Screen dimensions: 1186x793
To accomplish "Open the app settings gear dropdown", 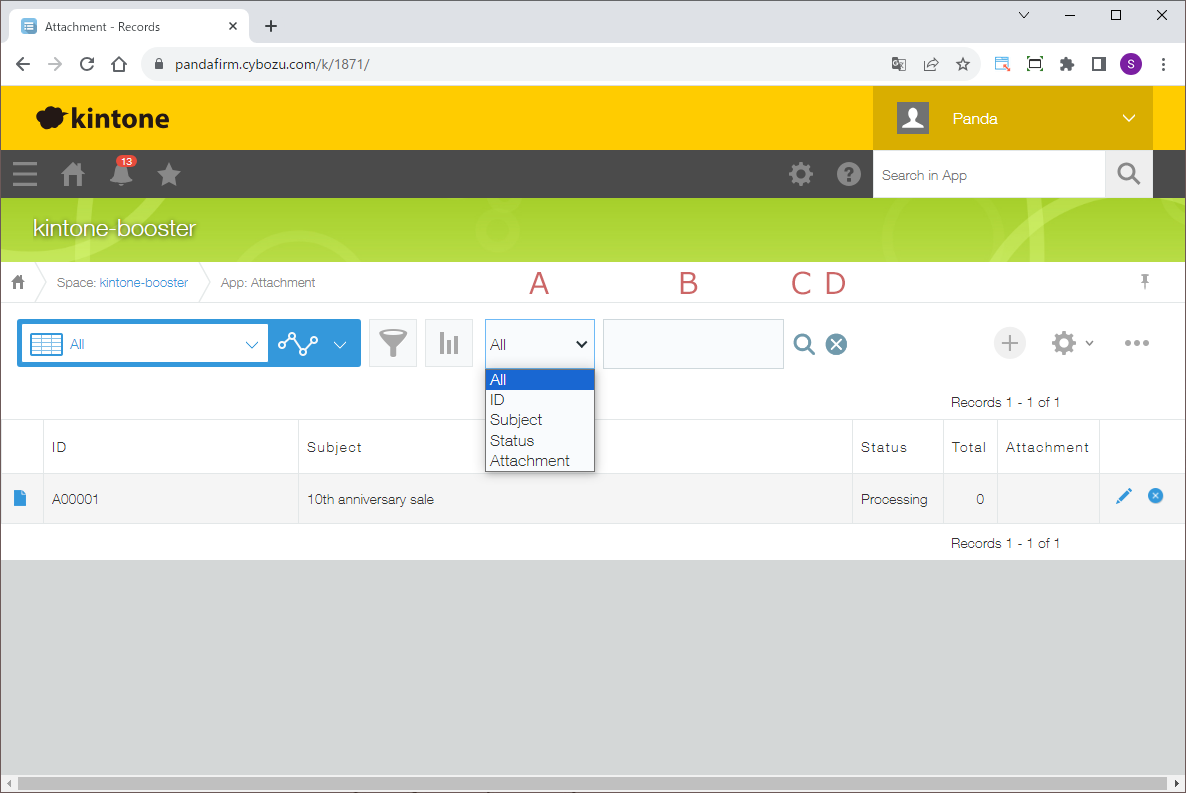I will click(x=1072, y=343).
